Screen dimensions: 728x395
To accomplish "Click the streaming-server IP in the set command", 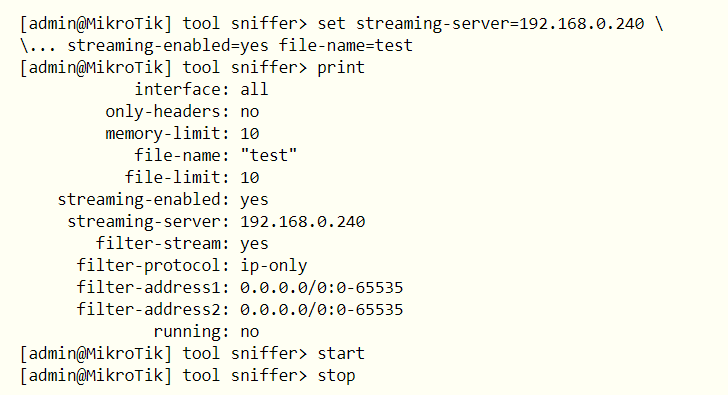I will (581, 23).
